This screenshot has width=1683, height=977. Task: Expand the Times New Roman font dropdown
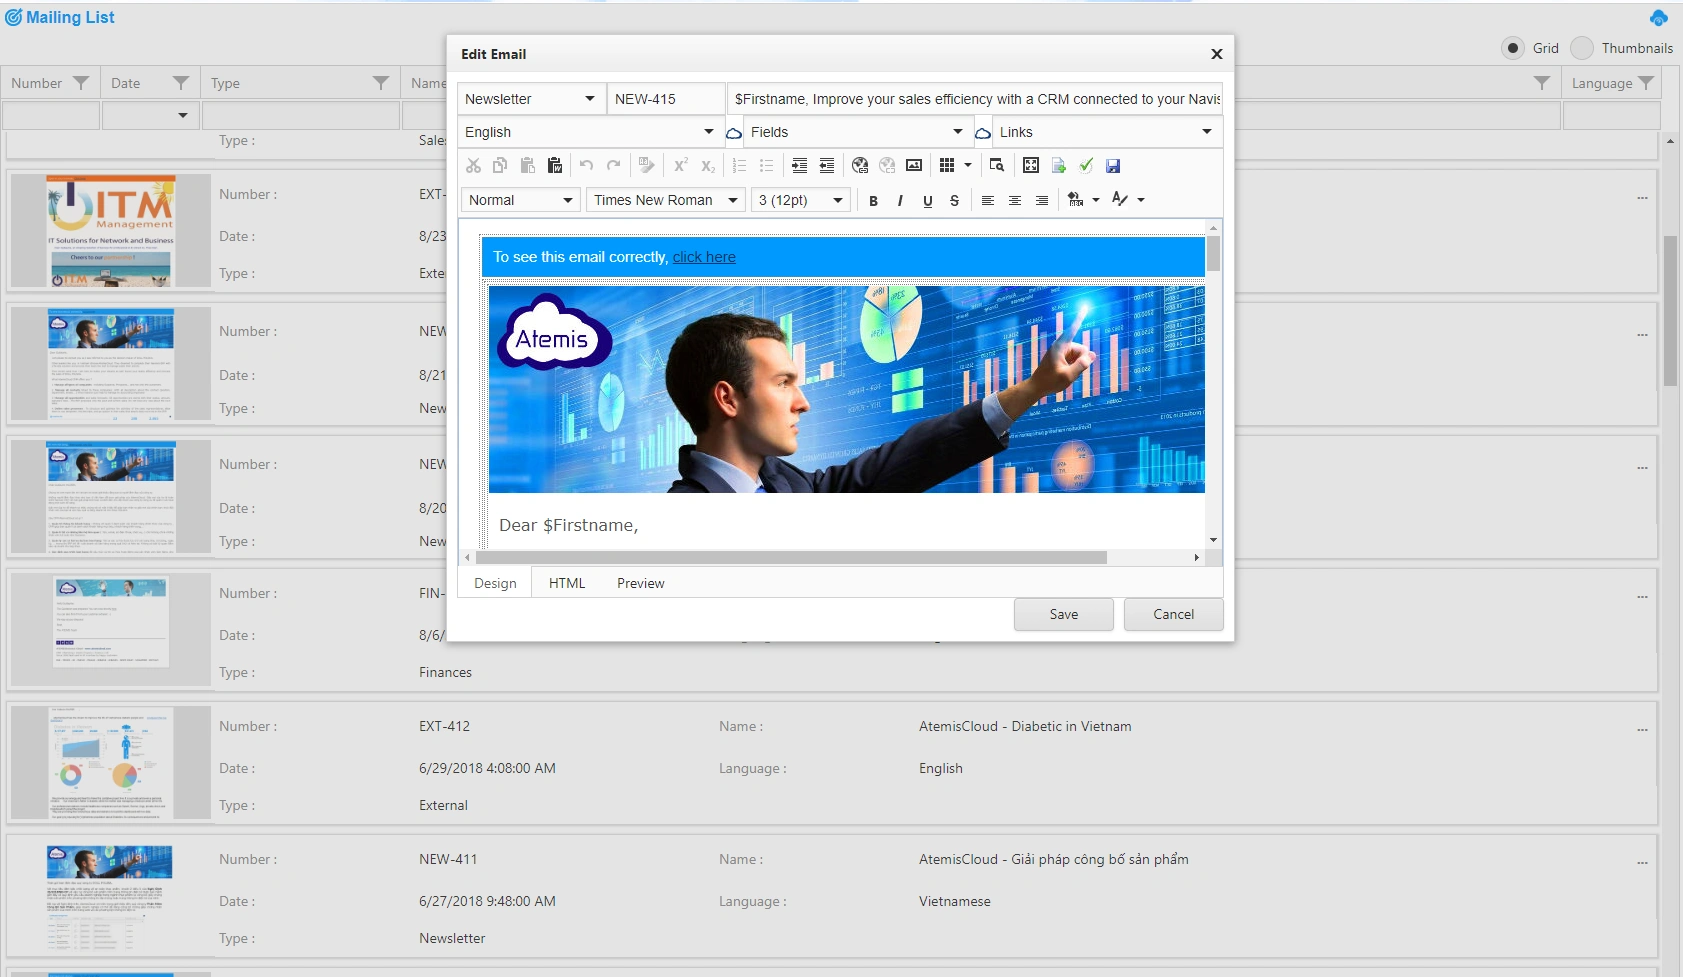(x=665, y=200)
